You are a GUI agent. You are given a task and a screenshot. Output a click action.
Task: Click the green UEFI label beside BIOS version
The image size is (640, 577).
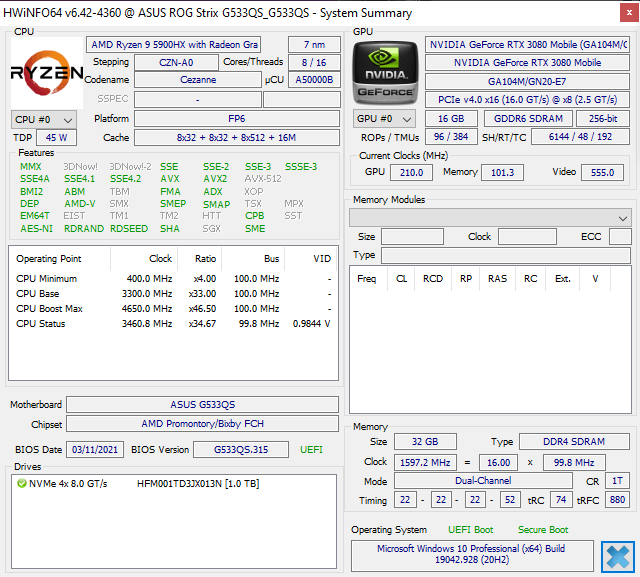pos(311,450)
